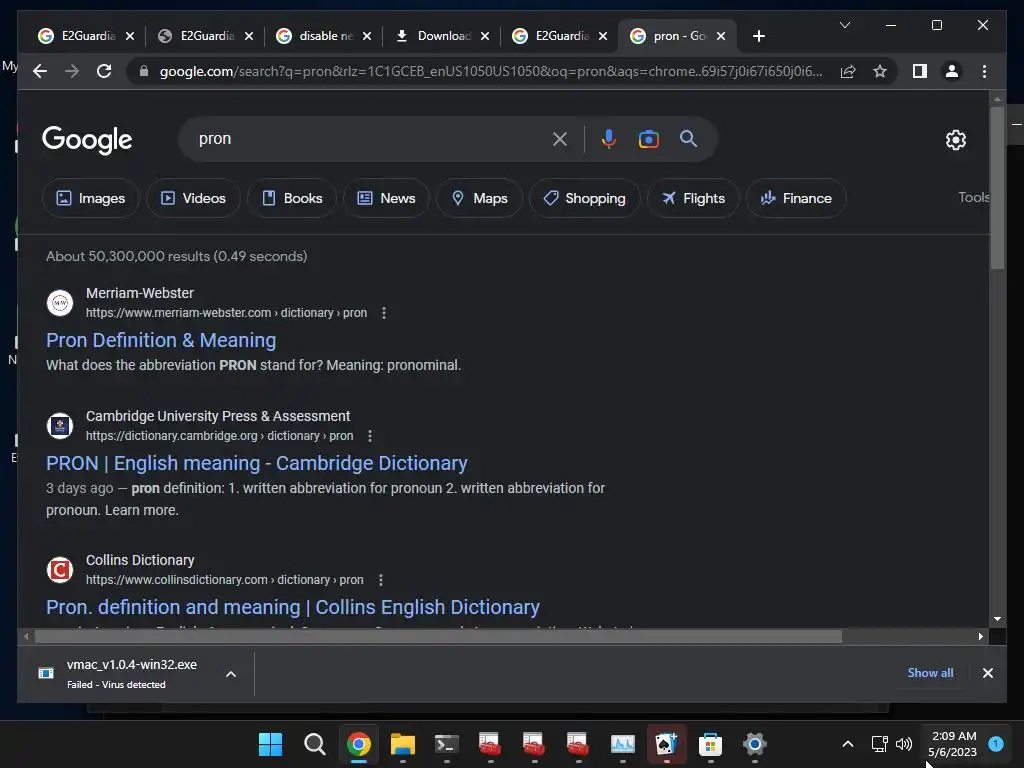1024x768 pixels.
Task: Search by image with camera icon
Action: (648, 139)
